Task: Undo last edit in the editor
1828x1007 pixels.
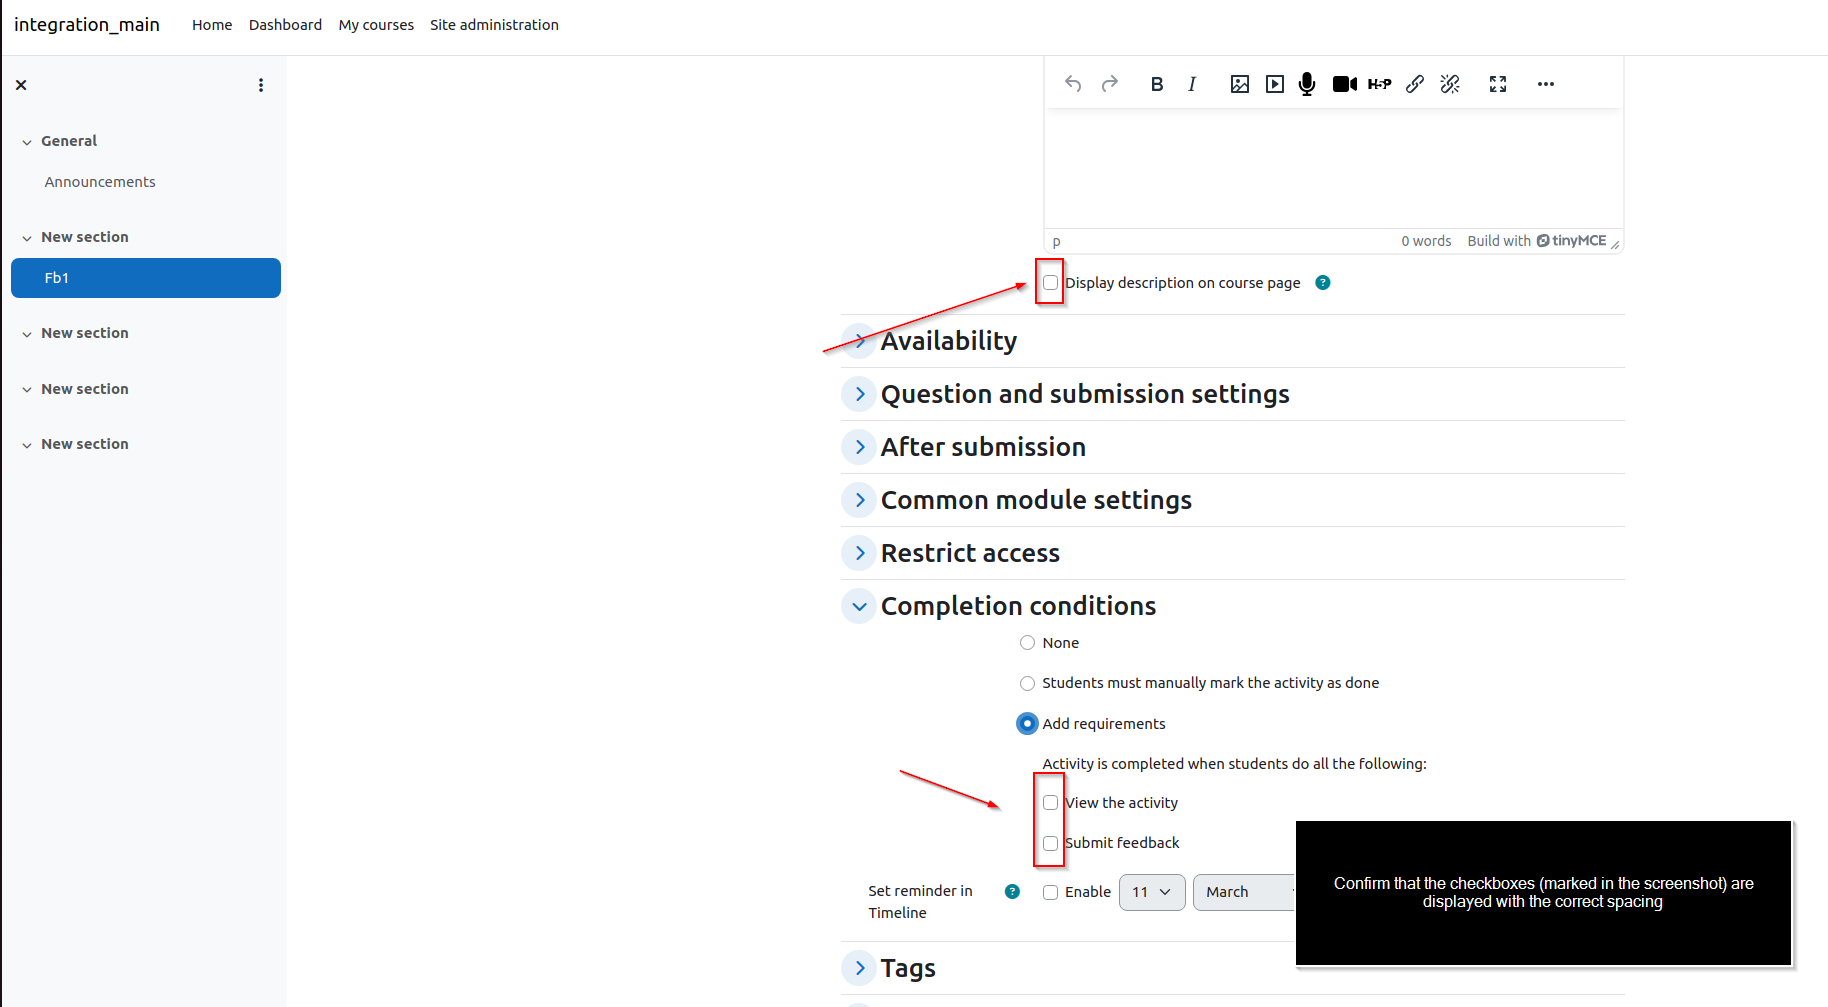Action: 1073,84
